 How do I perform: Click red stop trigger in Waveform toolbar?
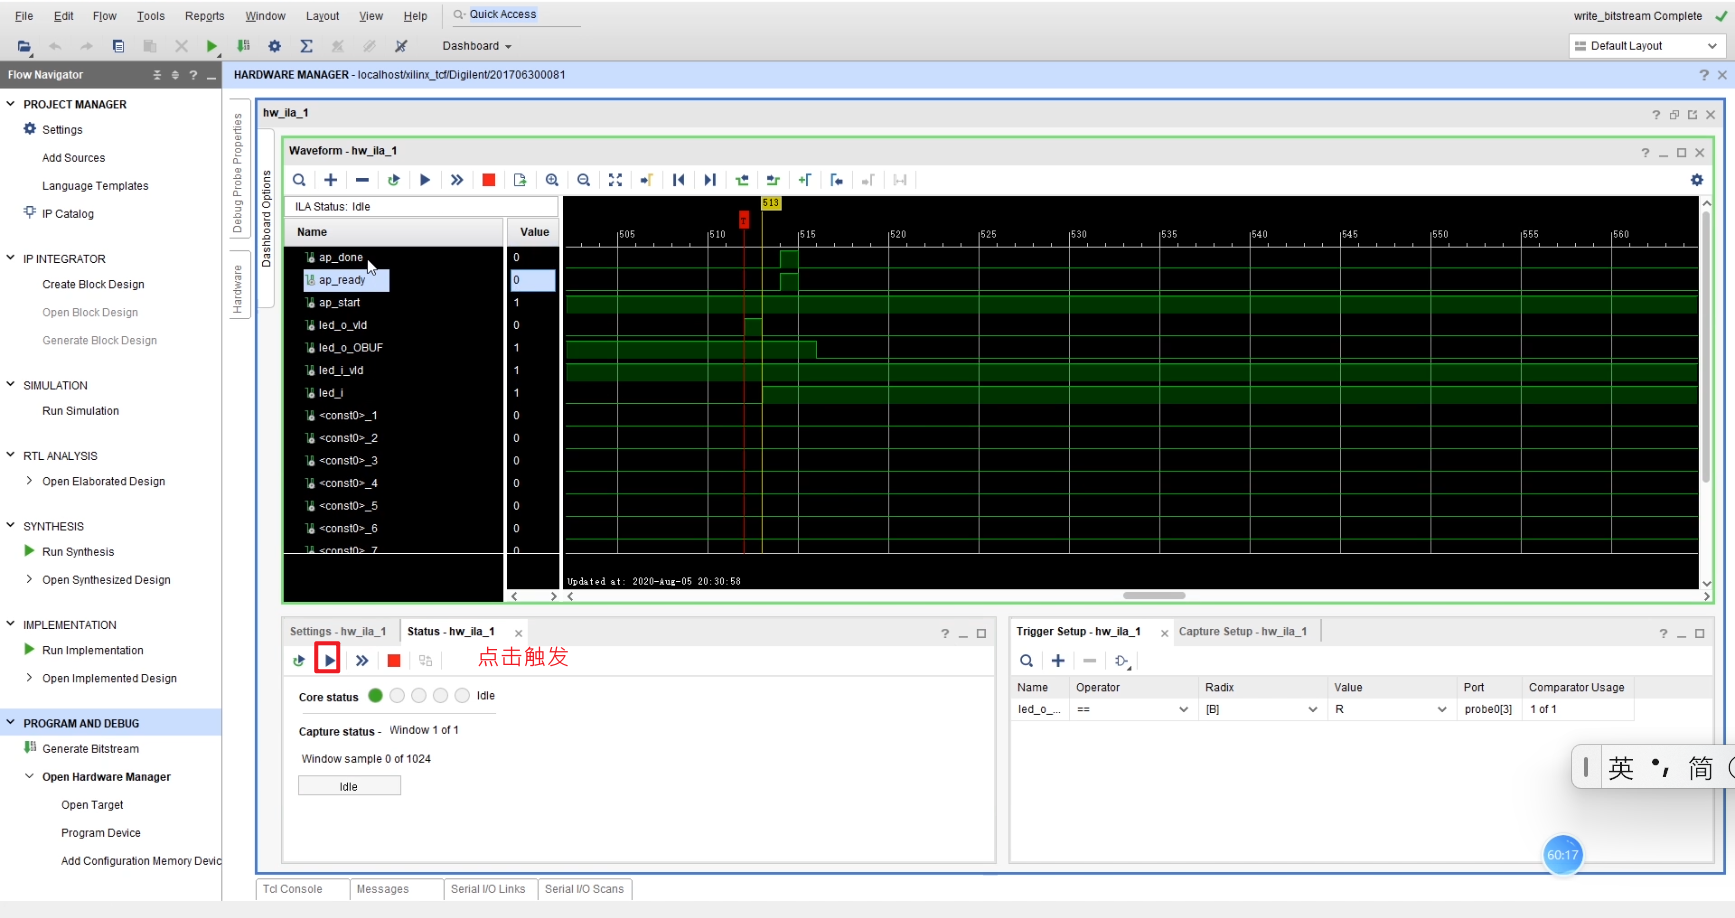click(x=488, y=180)
